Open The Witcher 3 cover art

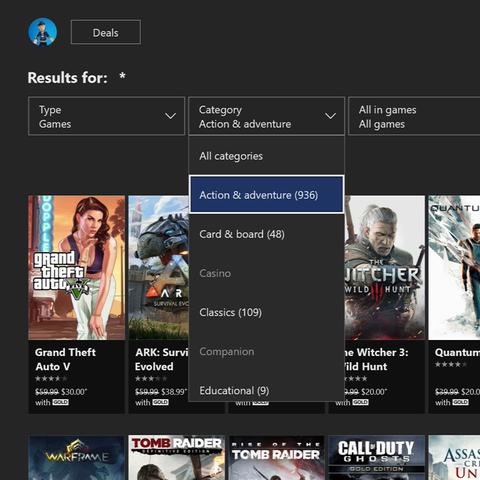(x=385, y=268)
